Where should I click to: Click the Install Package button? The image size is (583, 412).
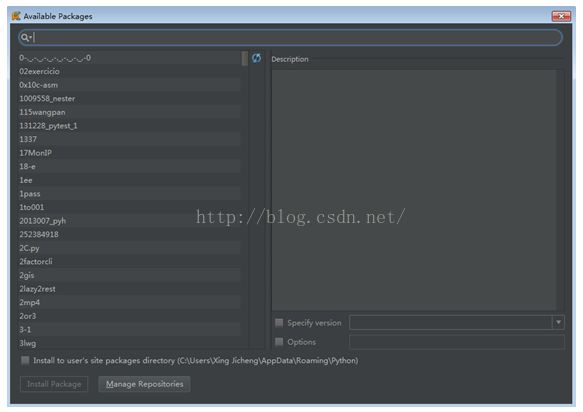pos(54,384)
